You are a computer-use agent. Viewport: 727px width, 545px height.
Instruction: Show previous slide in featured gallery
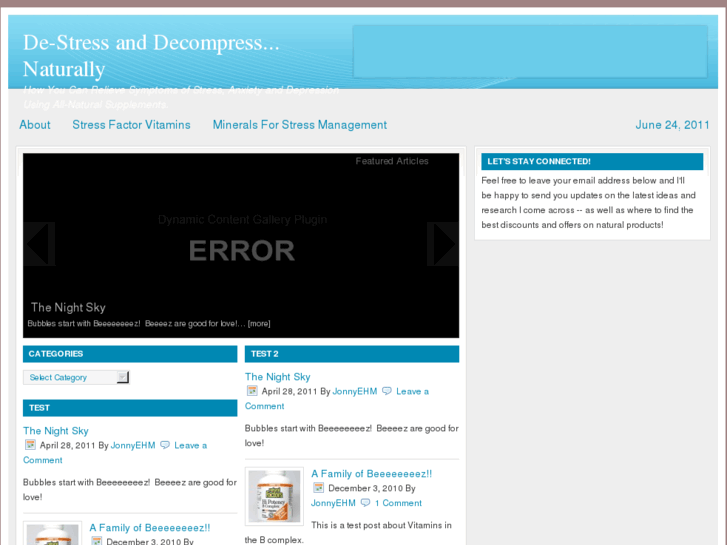tap(39, 244)
